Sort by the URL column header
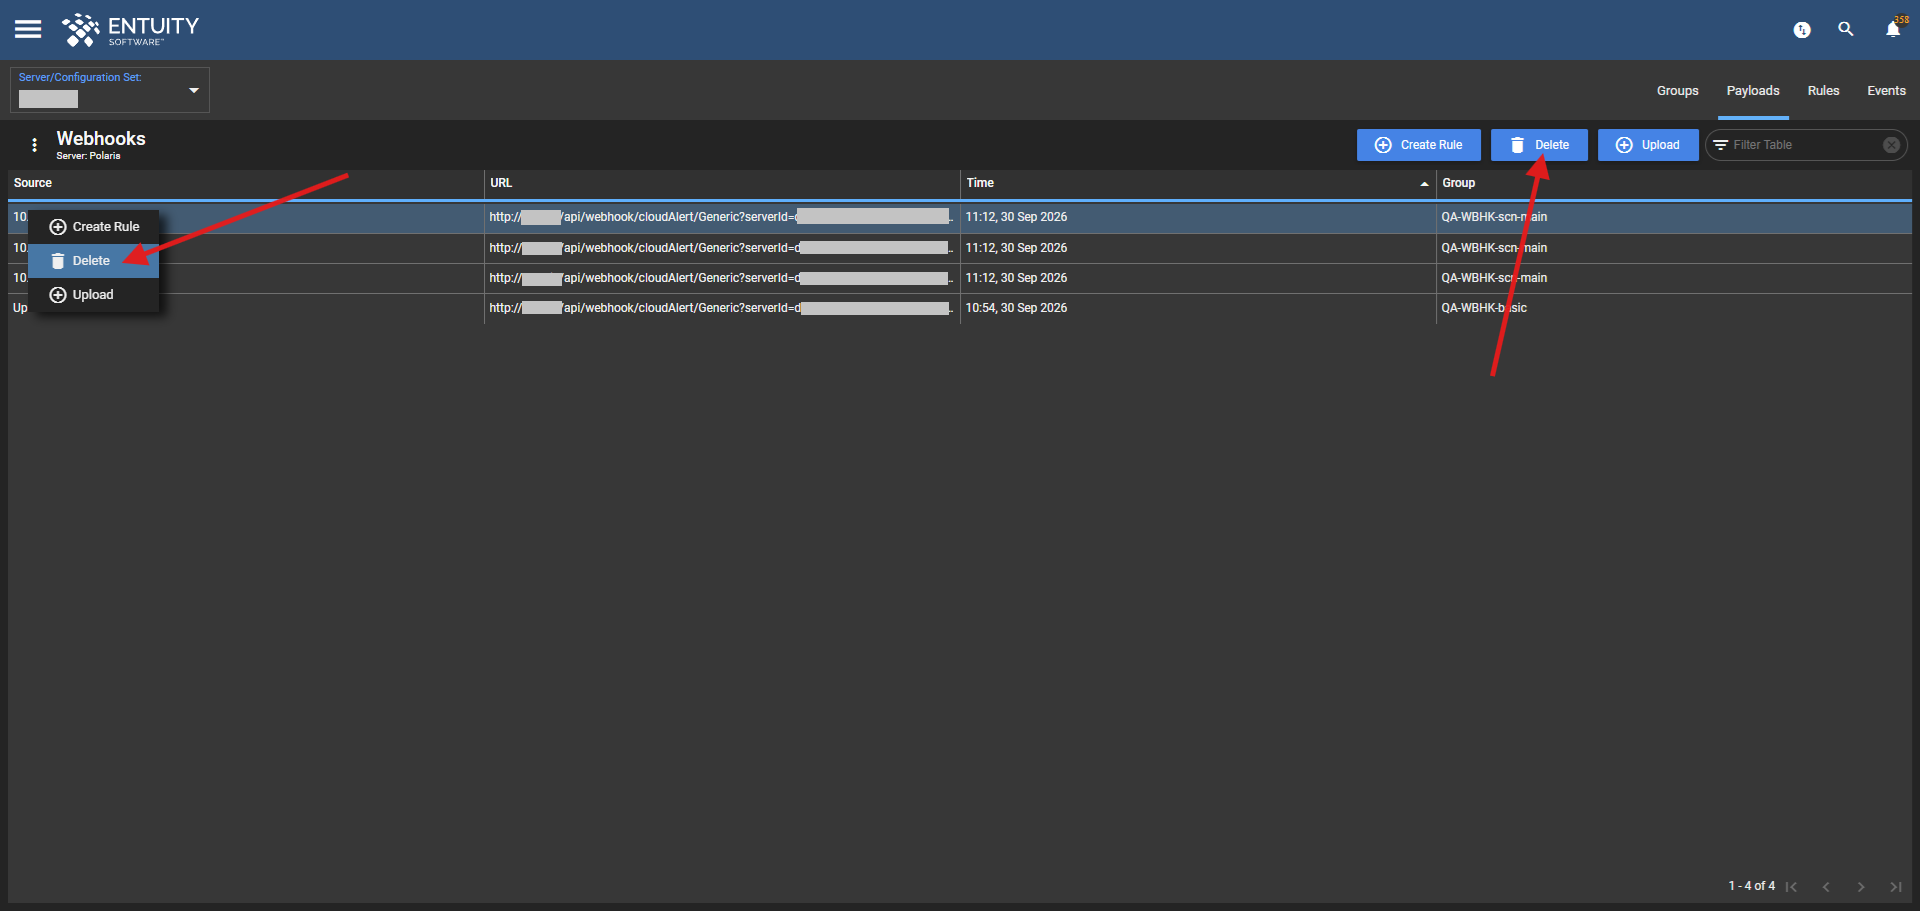 point(501,183)
